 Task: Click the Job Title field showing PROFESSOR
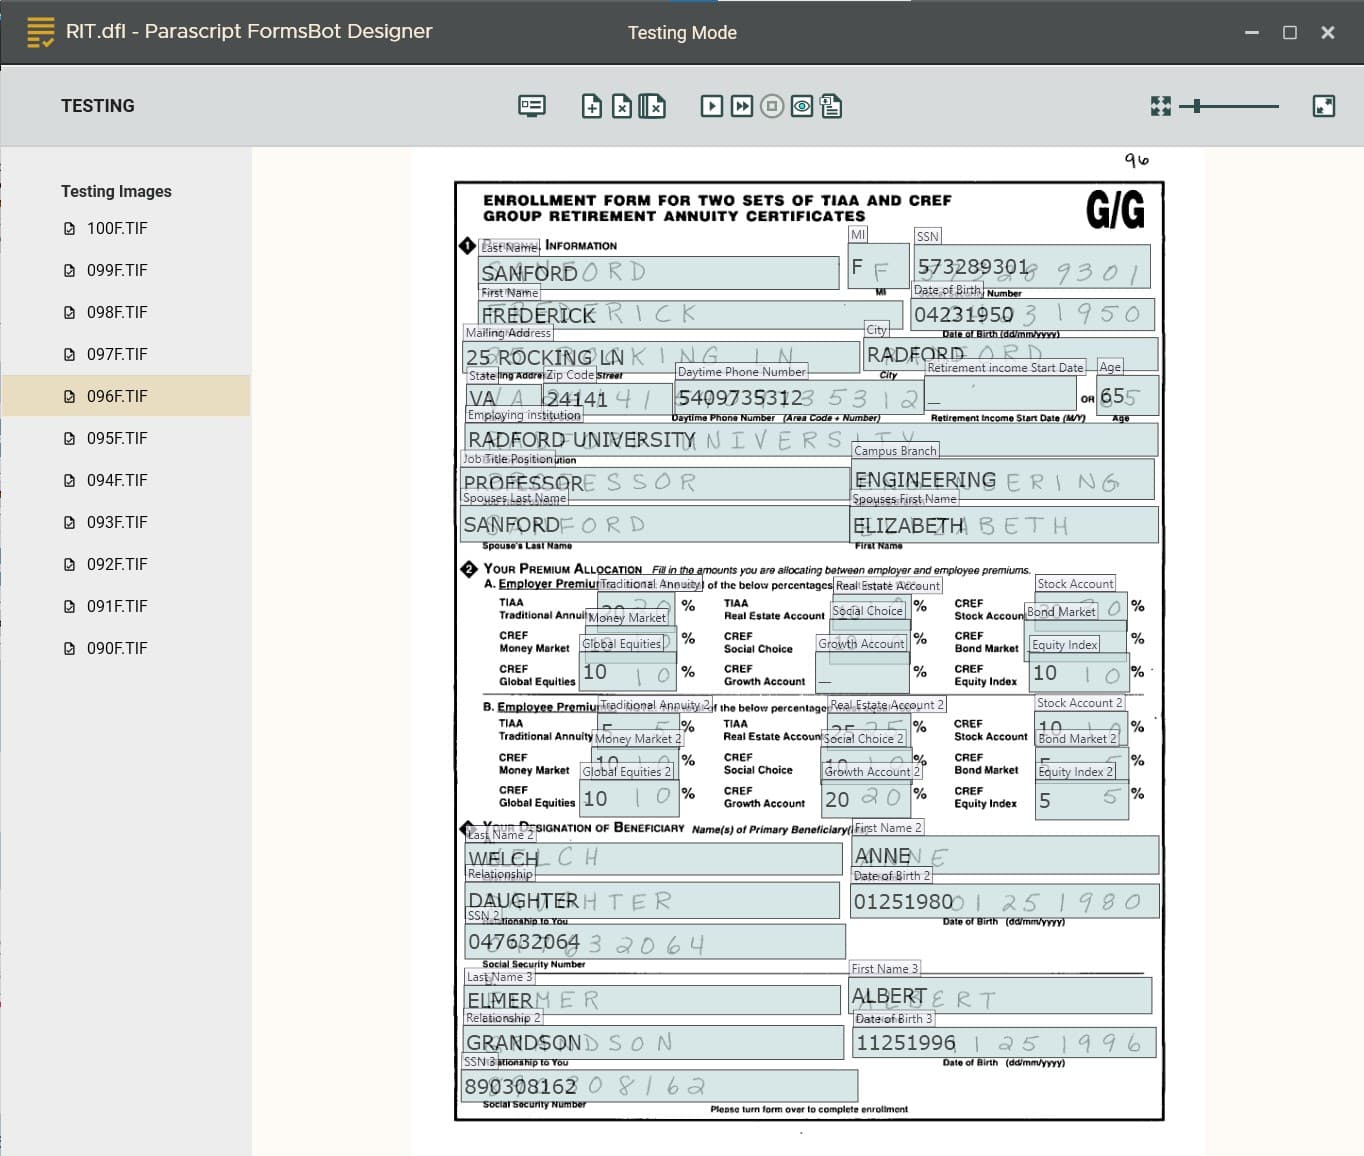pos(656,483)
